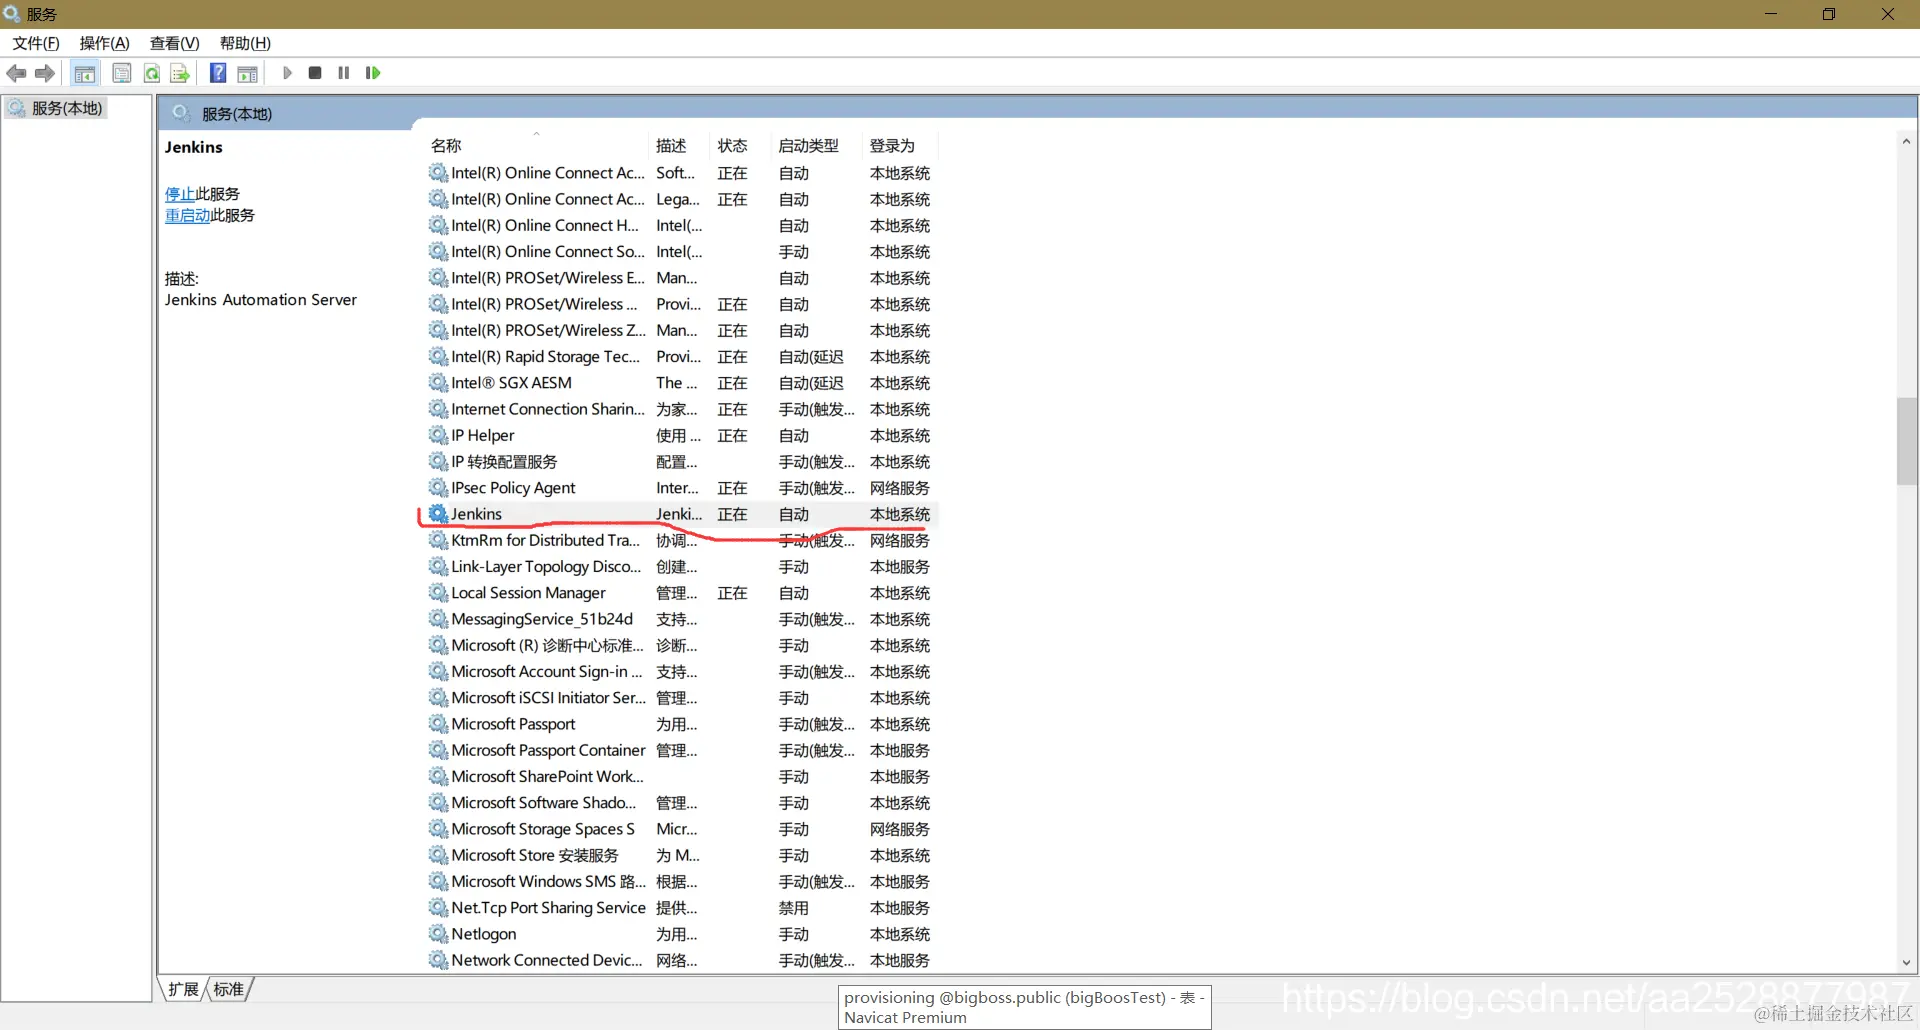The height and width of the screenshot is (1030, 1920).
Task: Click the scrollbar down arrow of services list
Action: click(1907, 962)
